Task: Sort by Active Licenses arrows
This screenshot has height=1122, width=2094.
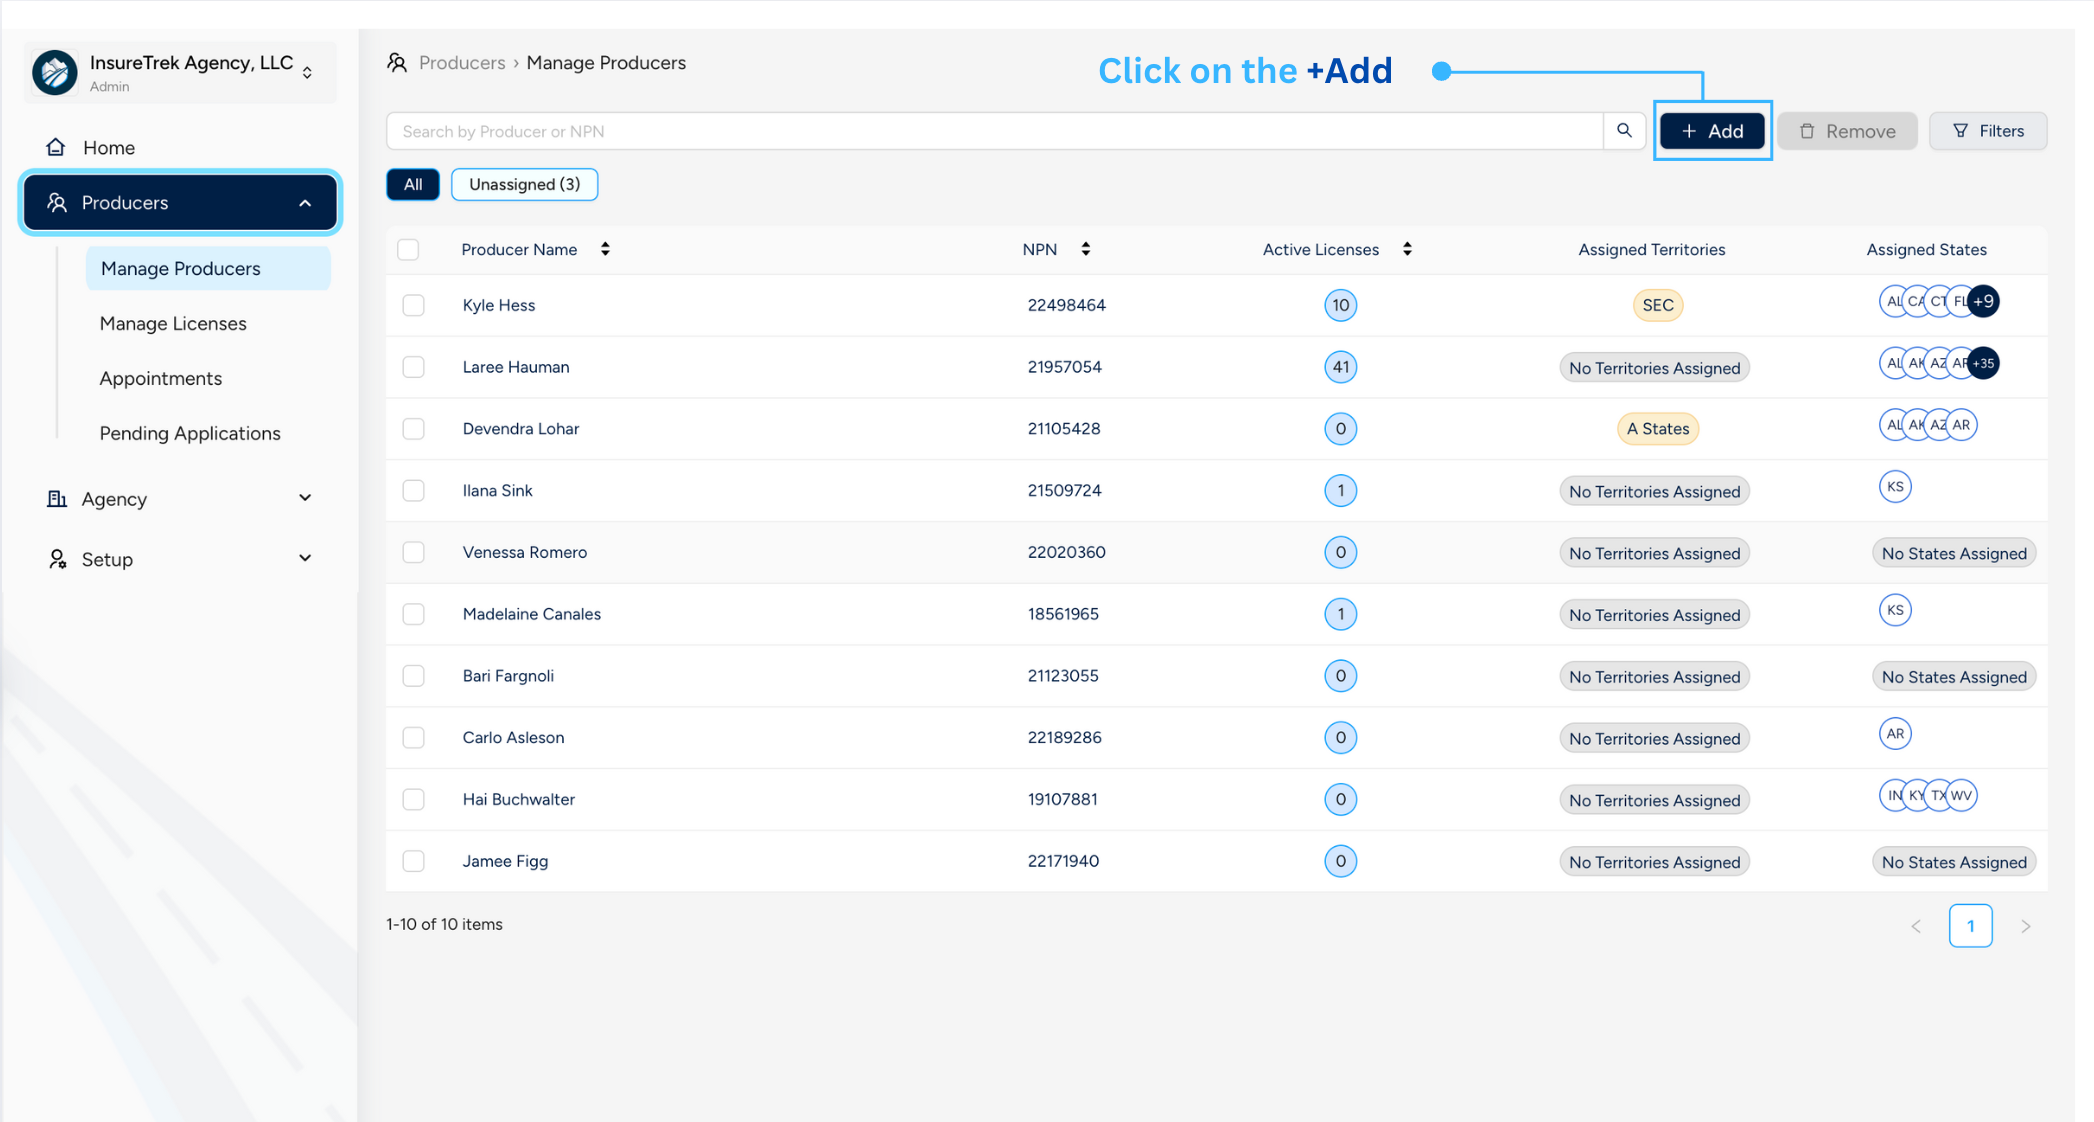Action: pyautogui.click(x=1407, y=249)
